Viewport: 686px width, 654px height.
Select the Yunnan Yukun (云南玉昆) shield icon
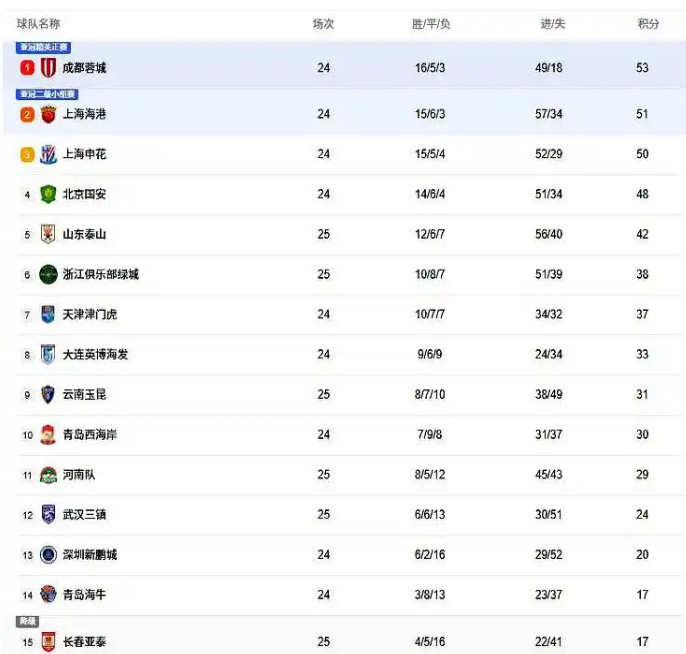click(x=48, y=395)
